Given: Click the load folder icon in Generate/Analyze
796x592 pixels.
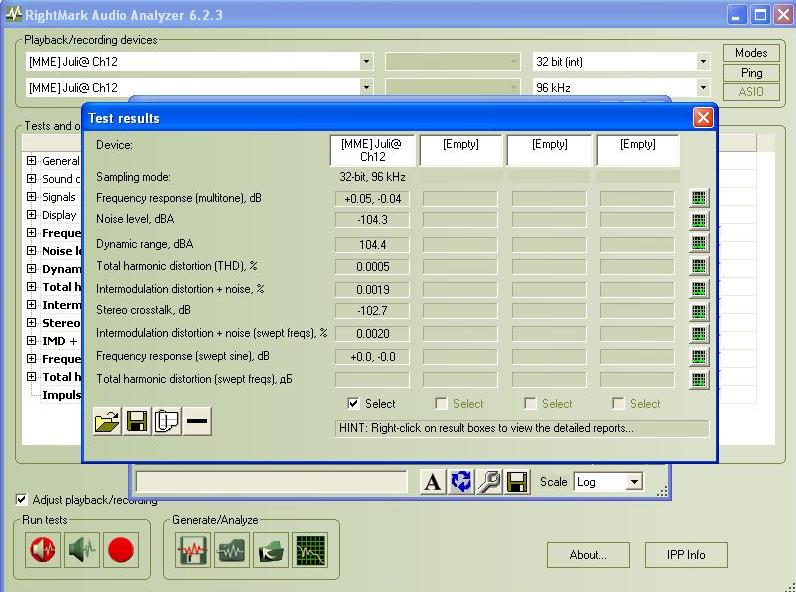Looking at the screenshot, I should point(271,550).
